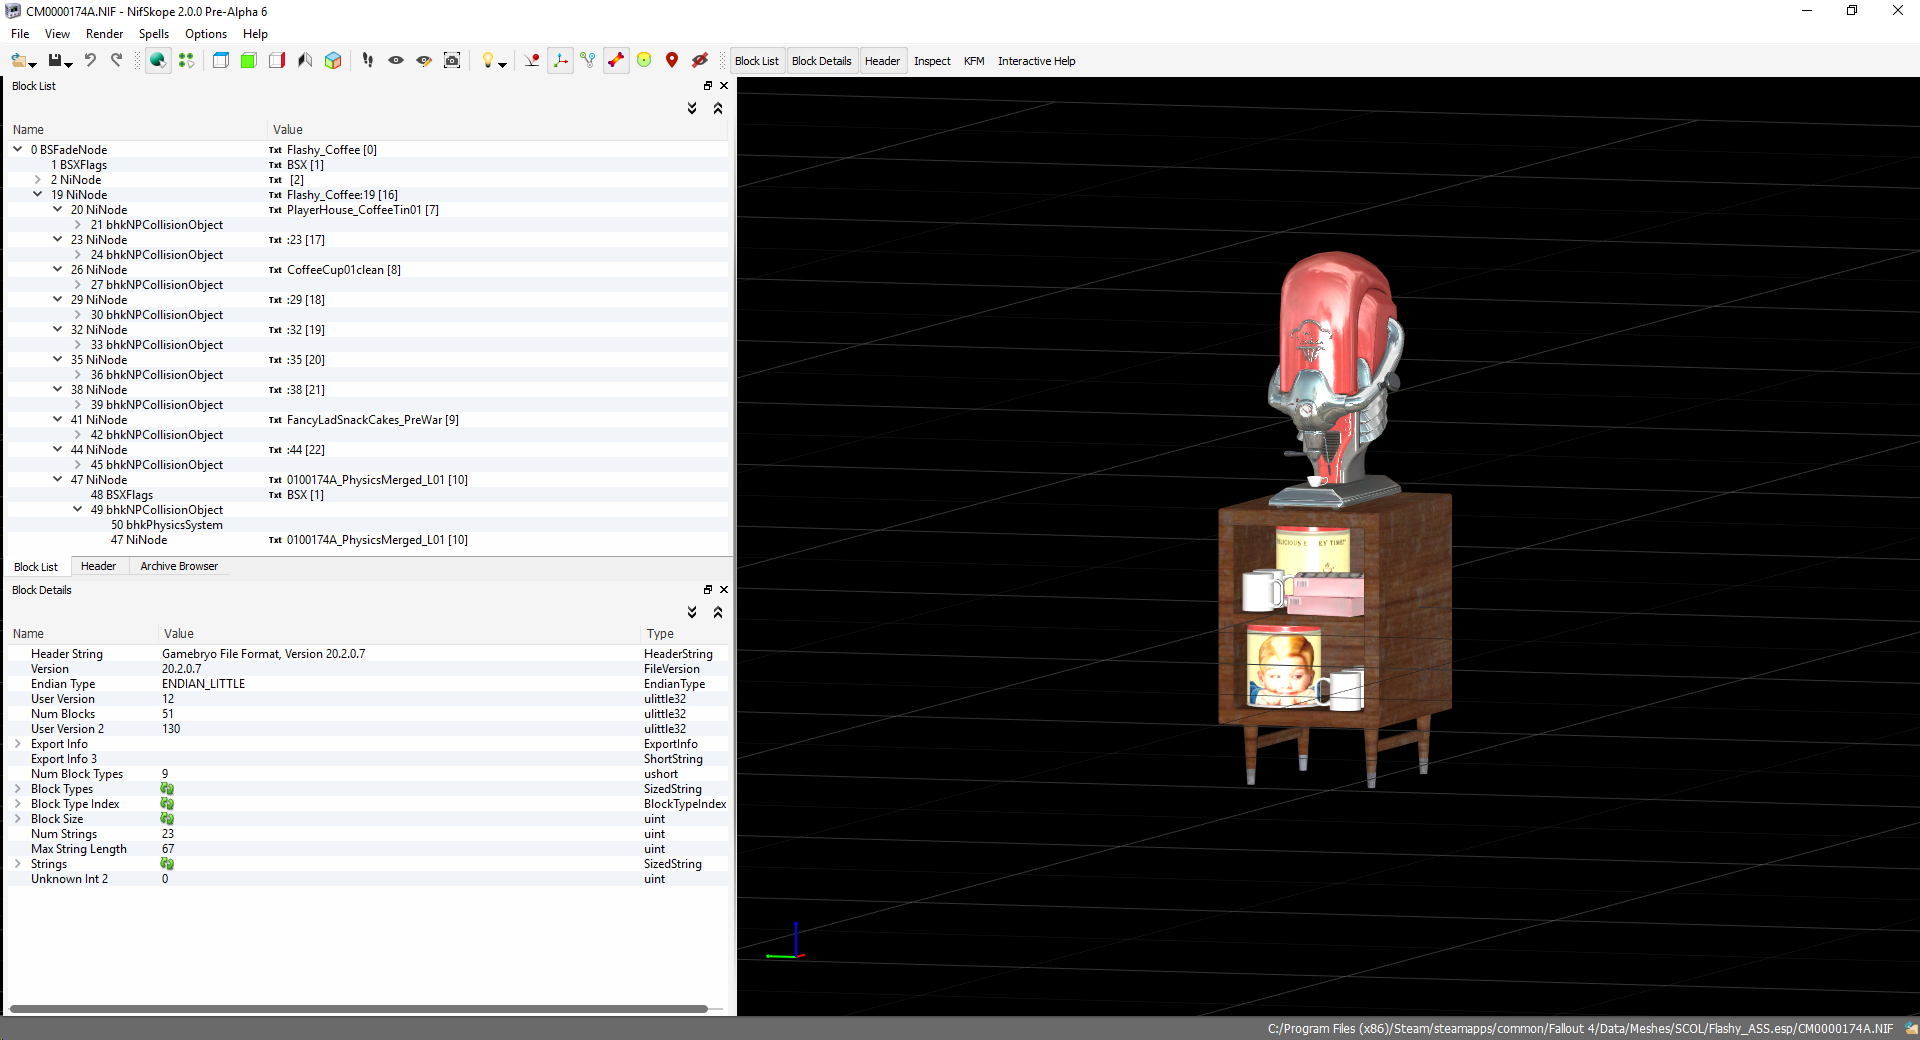Open the File menu
This screenshot has height=1040, width=1920.
click(x=20, y=34)
